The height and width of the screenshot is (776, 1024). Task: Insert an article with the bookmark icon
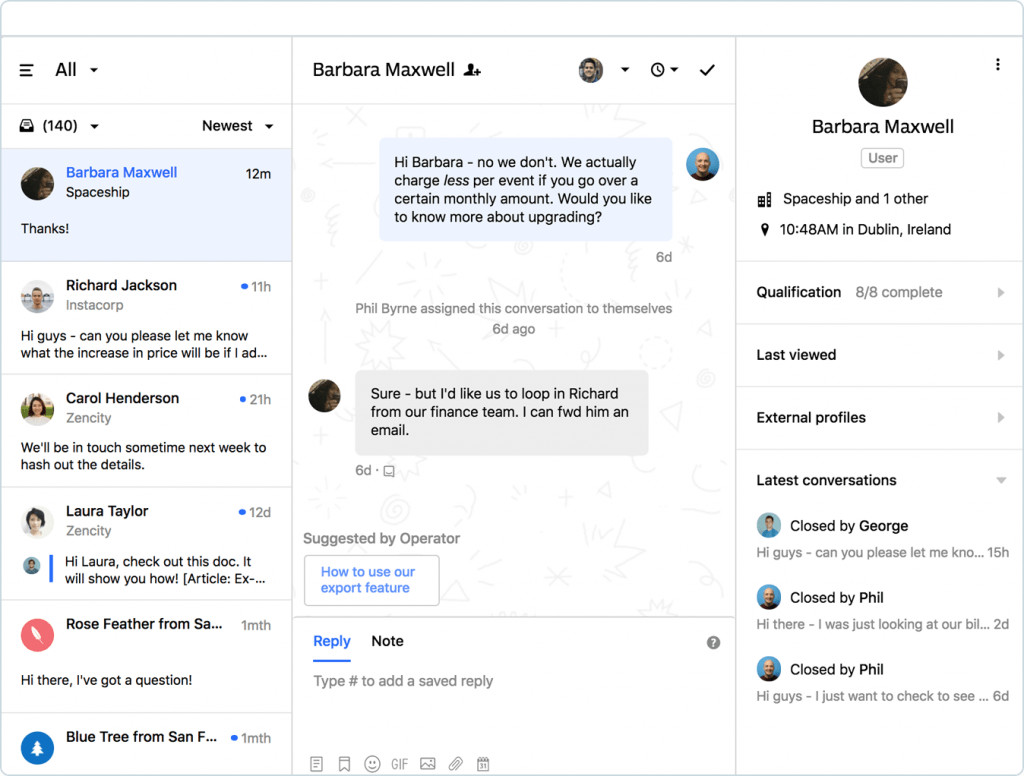tap(344, 763)
